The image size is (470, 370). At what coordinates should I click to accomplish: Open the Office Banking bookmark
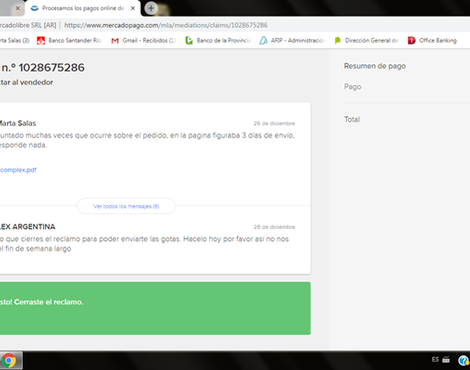click(432, 40)
